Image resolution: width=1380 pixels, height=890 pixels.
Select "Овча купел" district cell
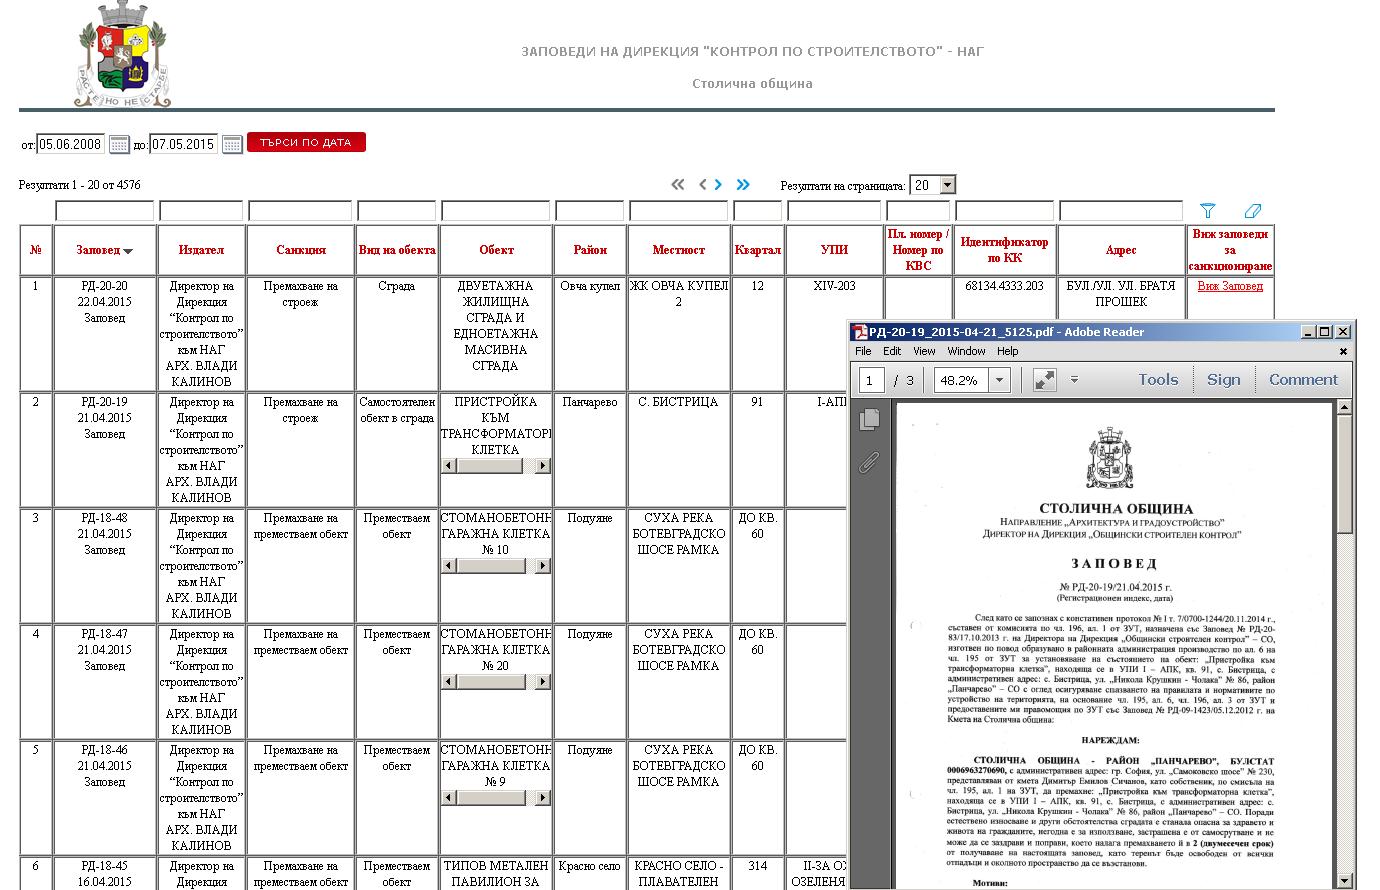point(590,286)
